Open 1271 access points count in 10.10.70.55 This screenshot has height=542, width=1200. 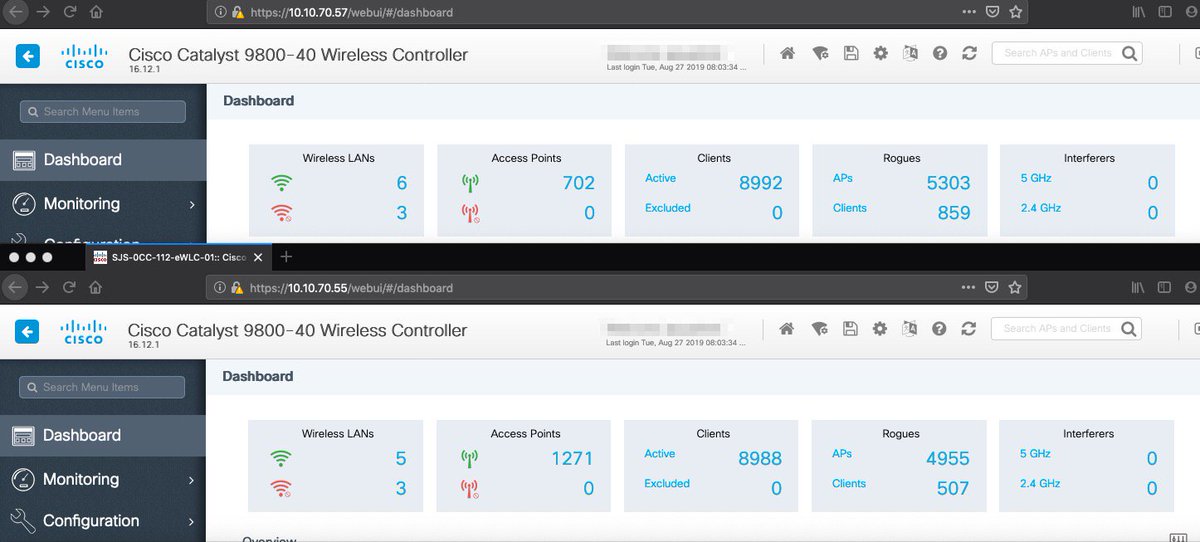click(x=571, y=459)
